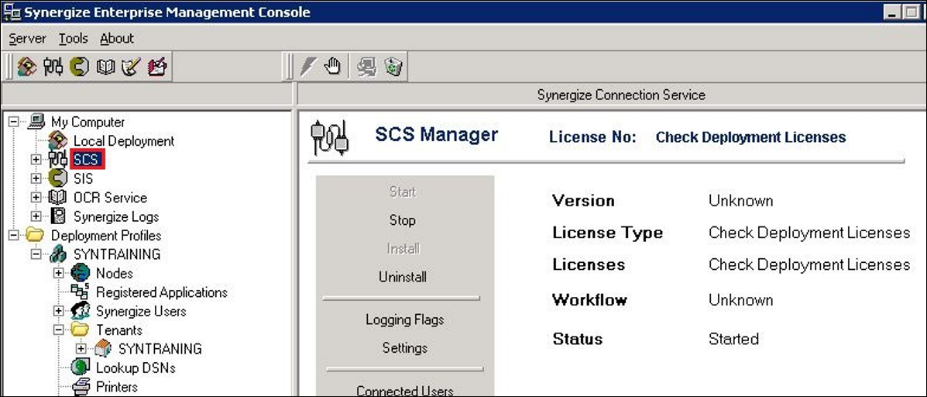The height and width of the screenshot is (397, 927).
Task: Click the OCR open-book toolbar icon
Action: (x=105, y=67)
